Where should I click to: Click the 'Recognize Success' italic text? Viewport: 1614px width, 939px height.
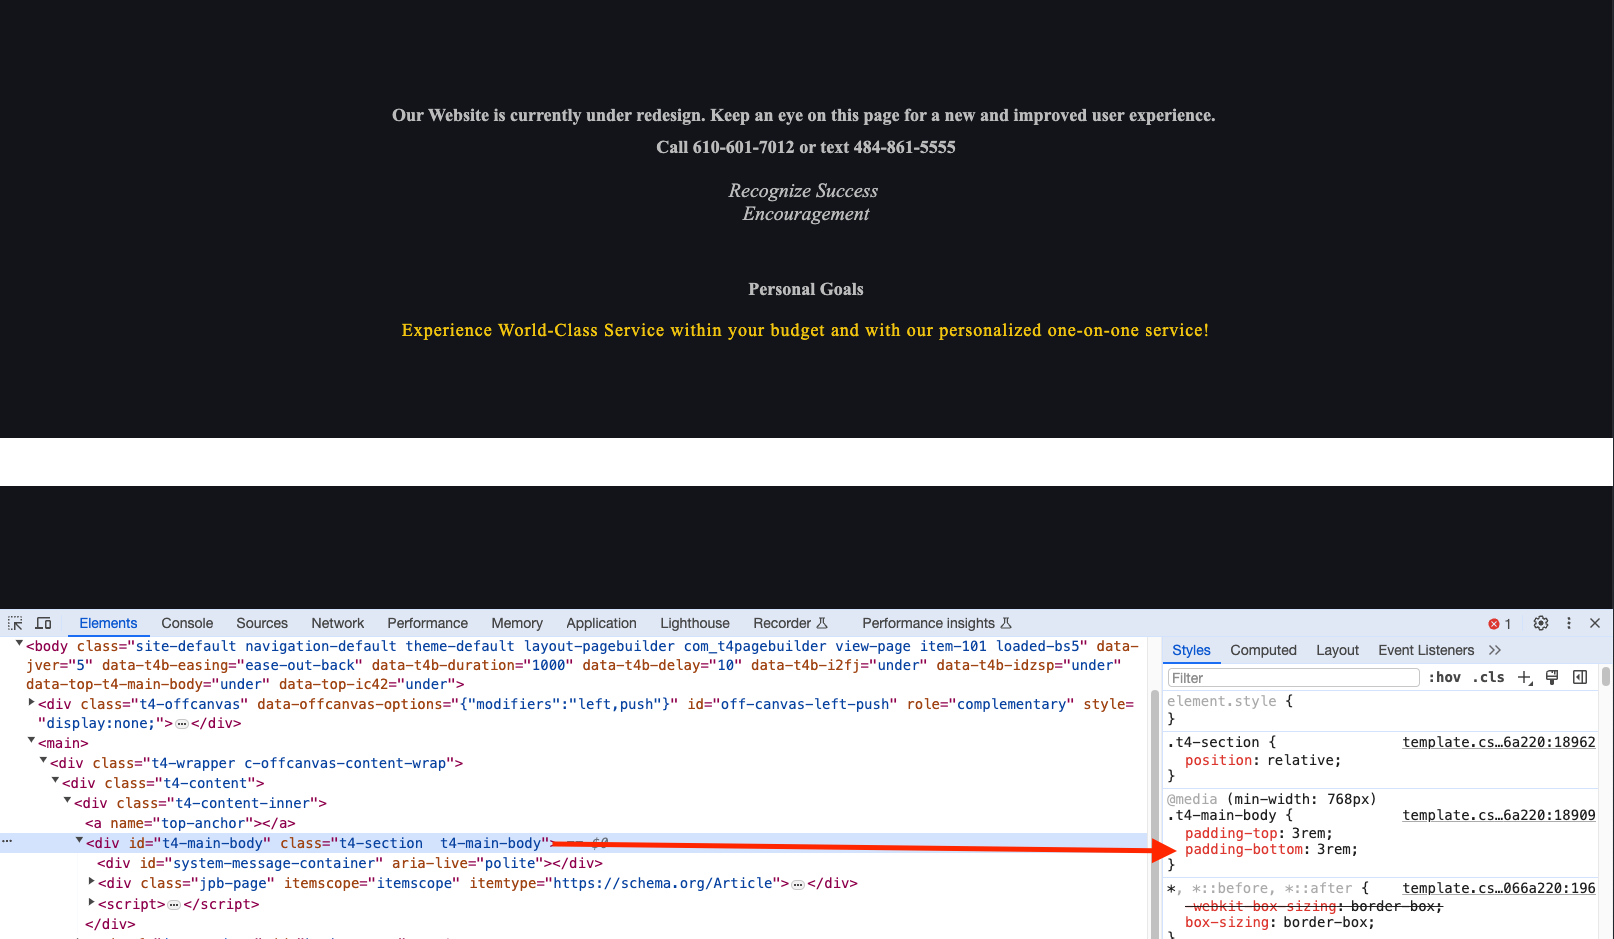point(803,190)
